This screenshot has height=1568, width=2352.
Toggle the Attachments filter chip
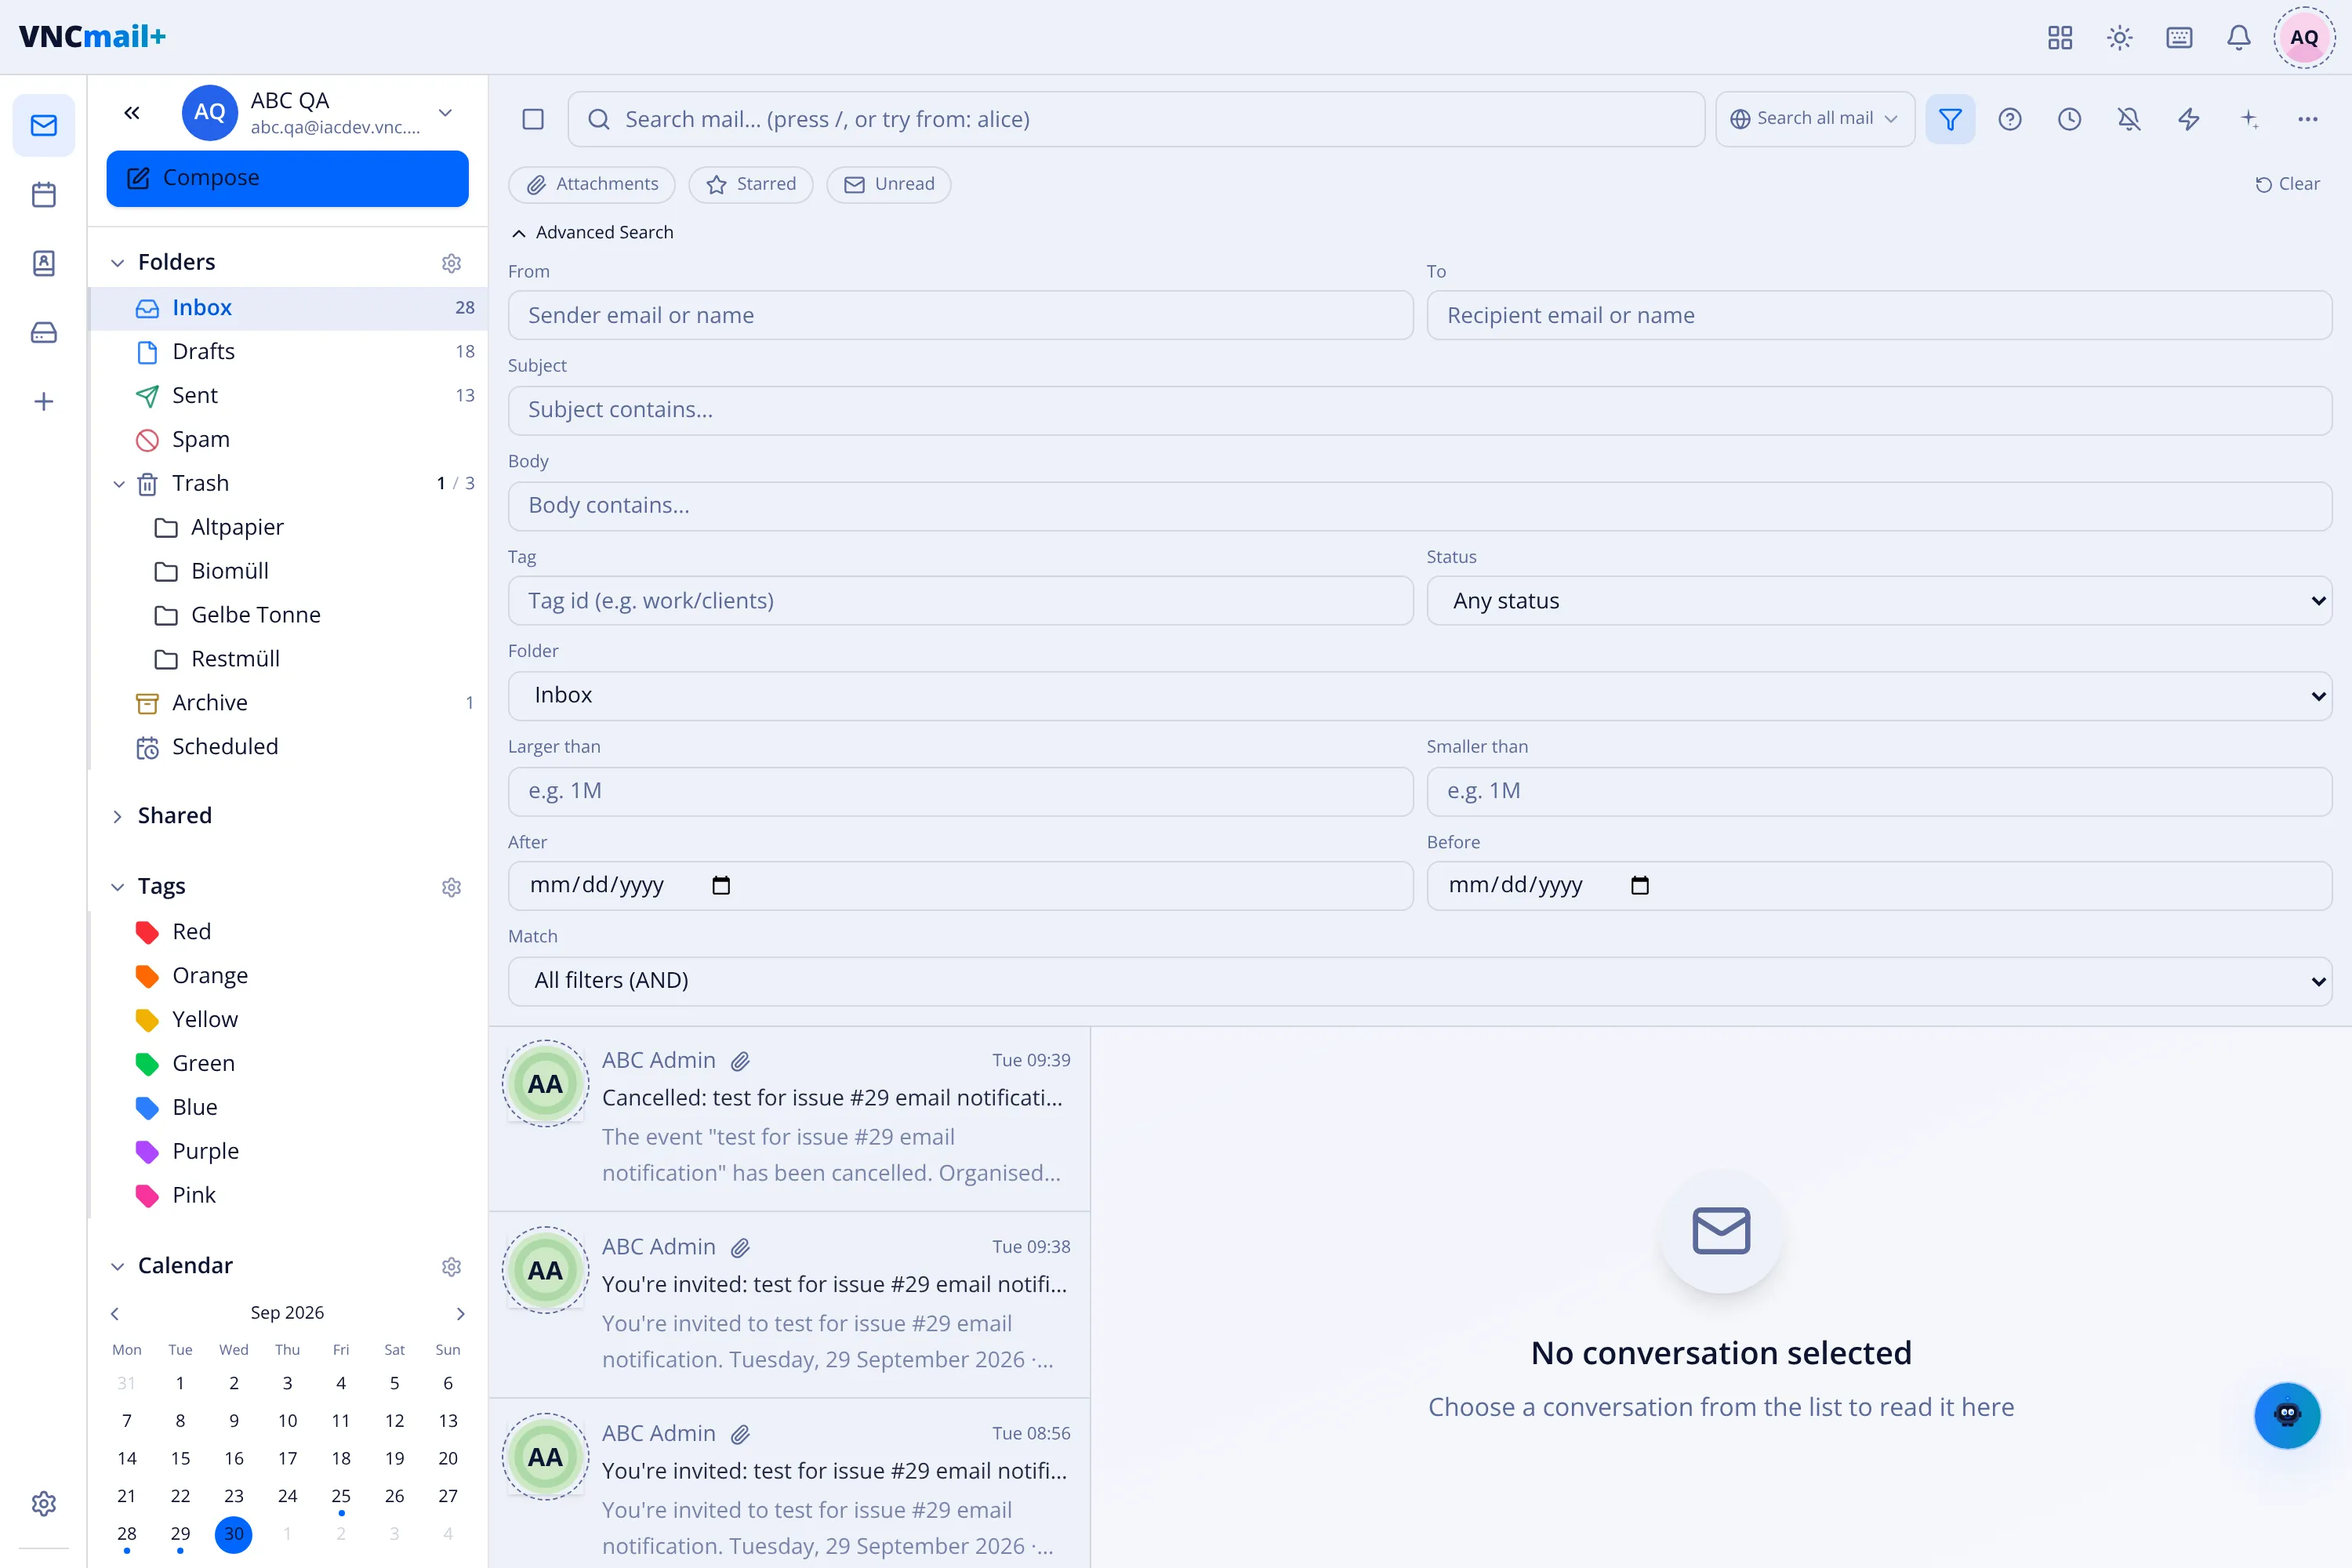coord(592,184)
